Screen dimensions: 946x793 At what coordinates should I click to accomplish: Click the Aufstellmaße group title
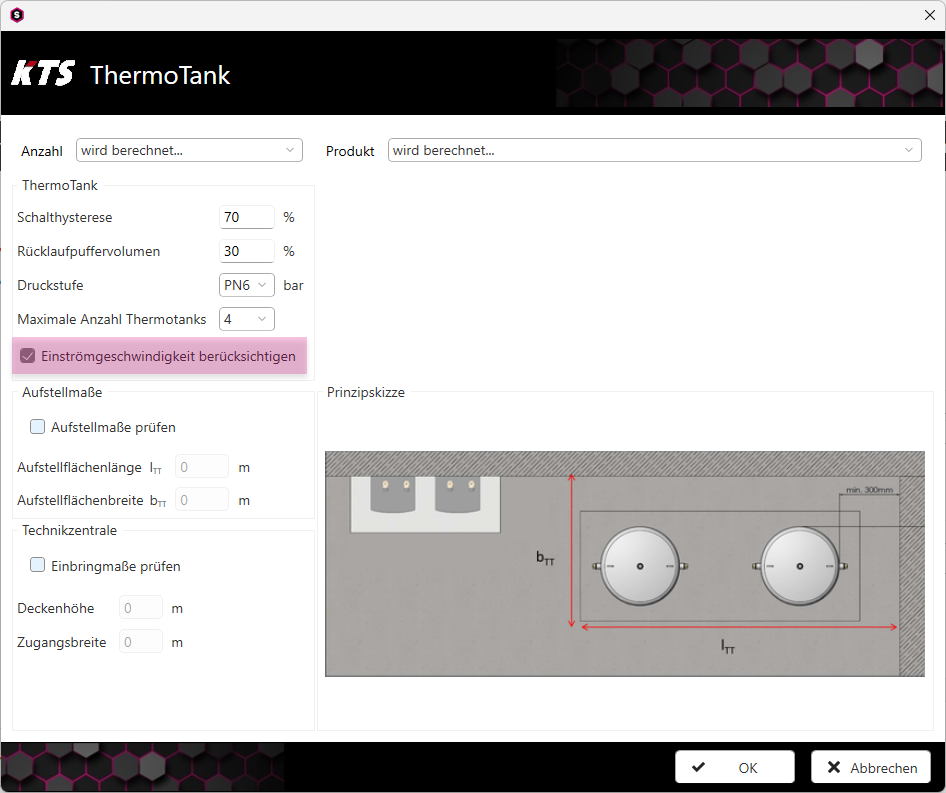point(62,392)
